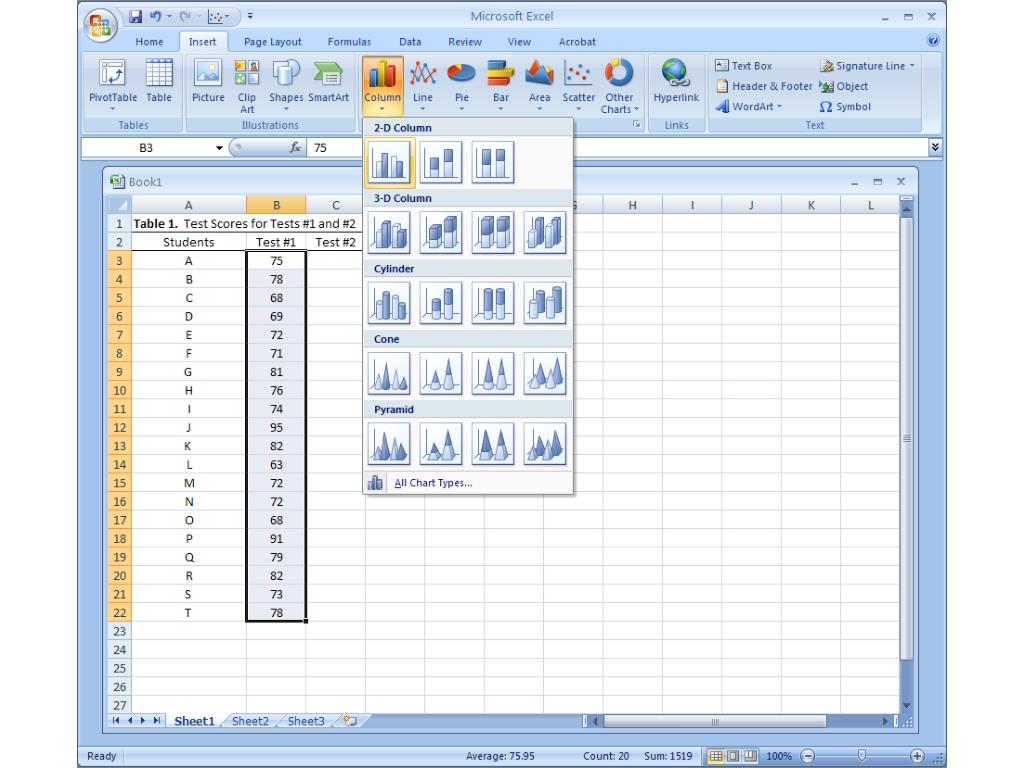Open the Pie chart dropdown
This screenshot has height=768, width=1024.
462,84
